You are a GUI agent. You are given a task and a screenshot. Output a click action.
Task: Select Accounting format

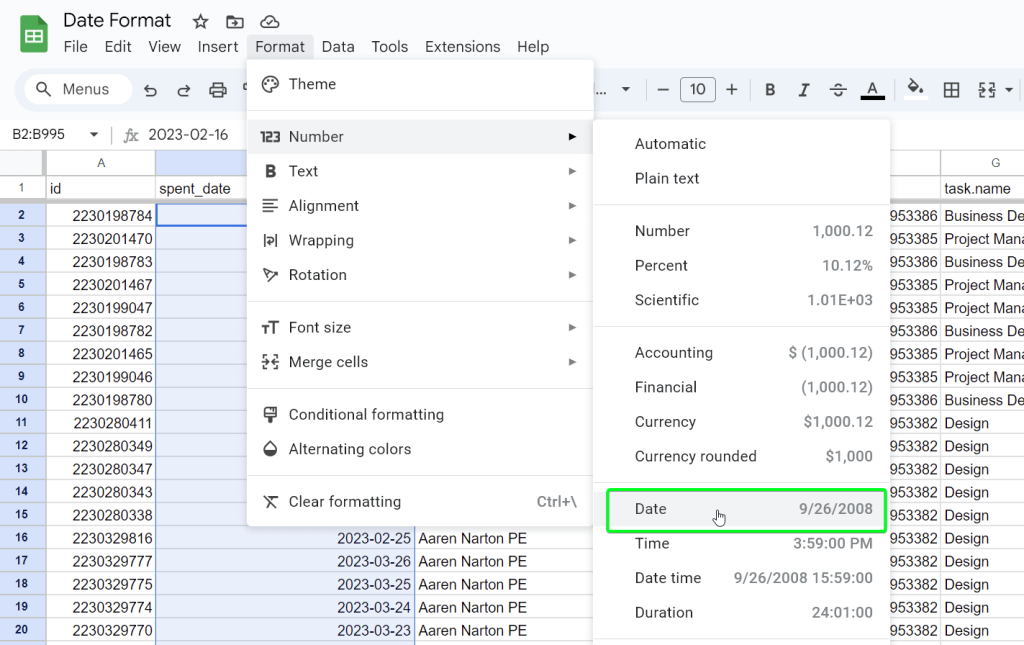[741, 353]
